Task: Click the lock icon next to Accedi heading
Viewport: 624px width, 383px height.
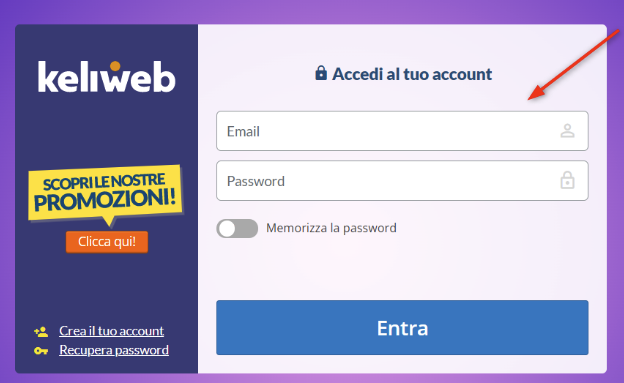Action: [321, 73]
